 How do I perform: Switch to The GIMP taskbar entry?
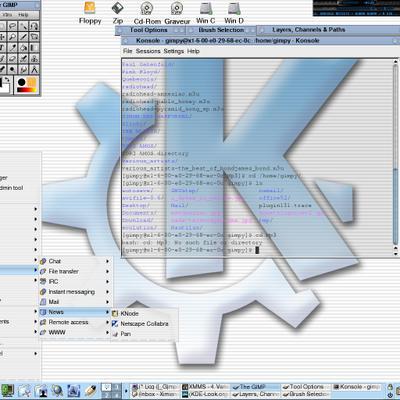pos(256,387)
